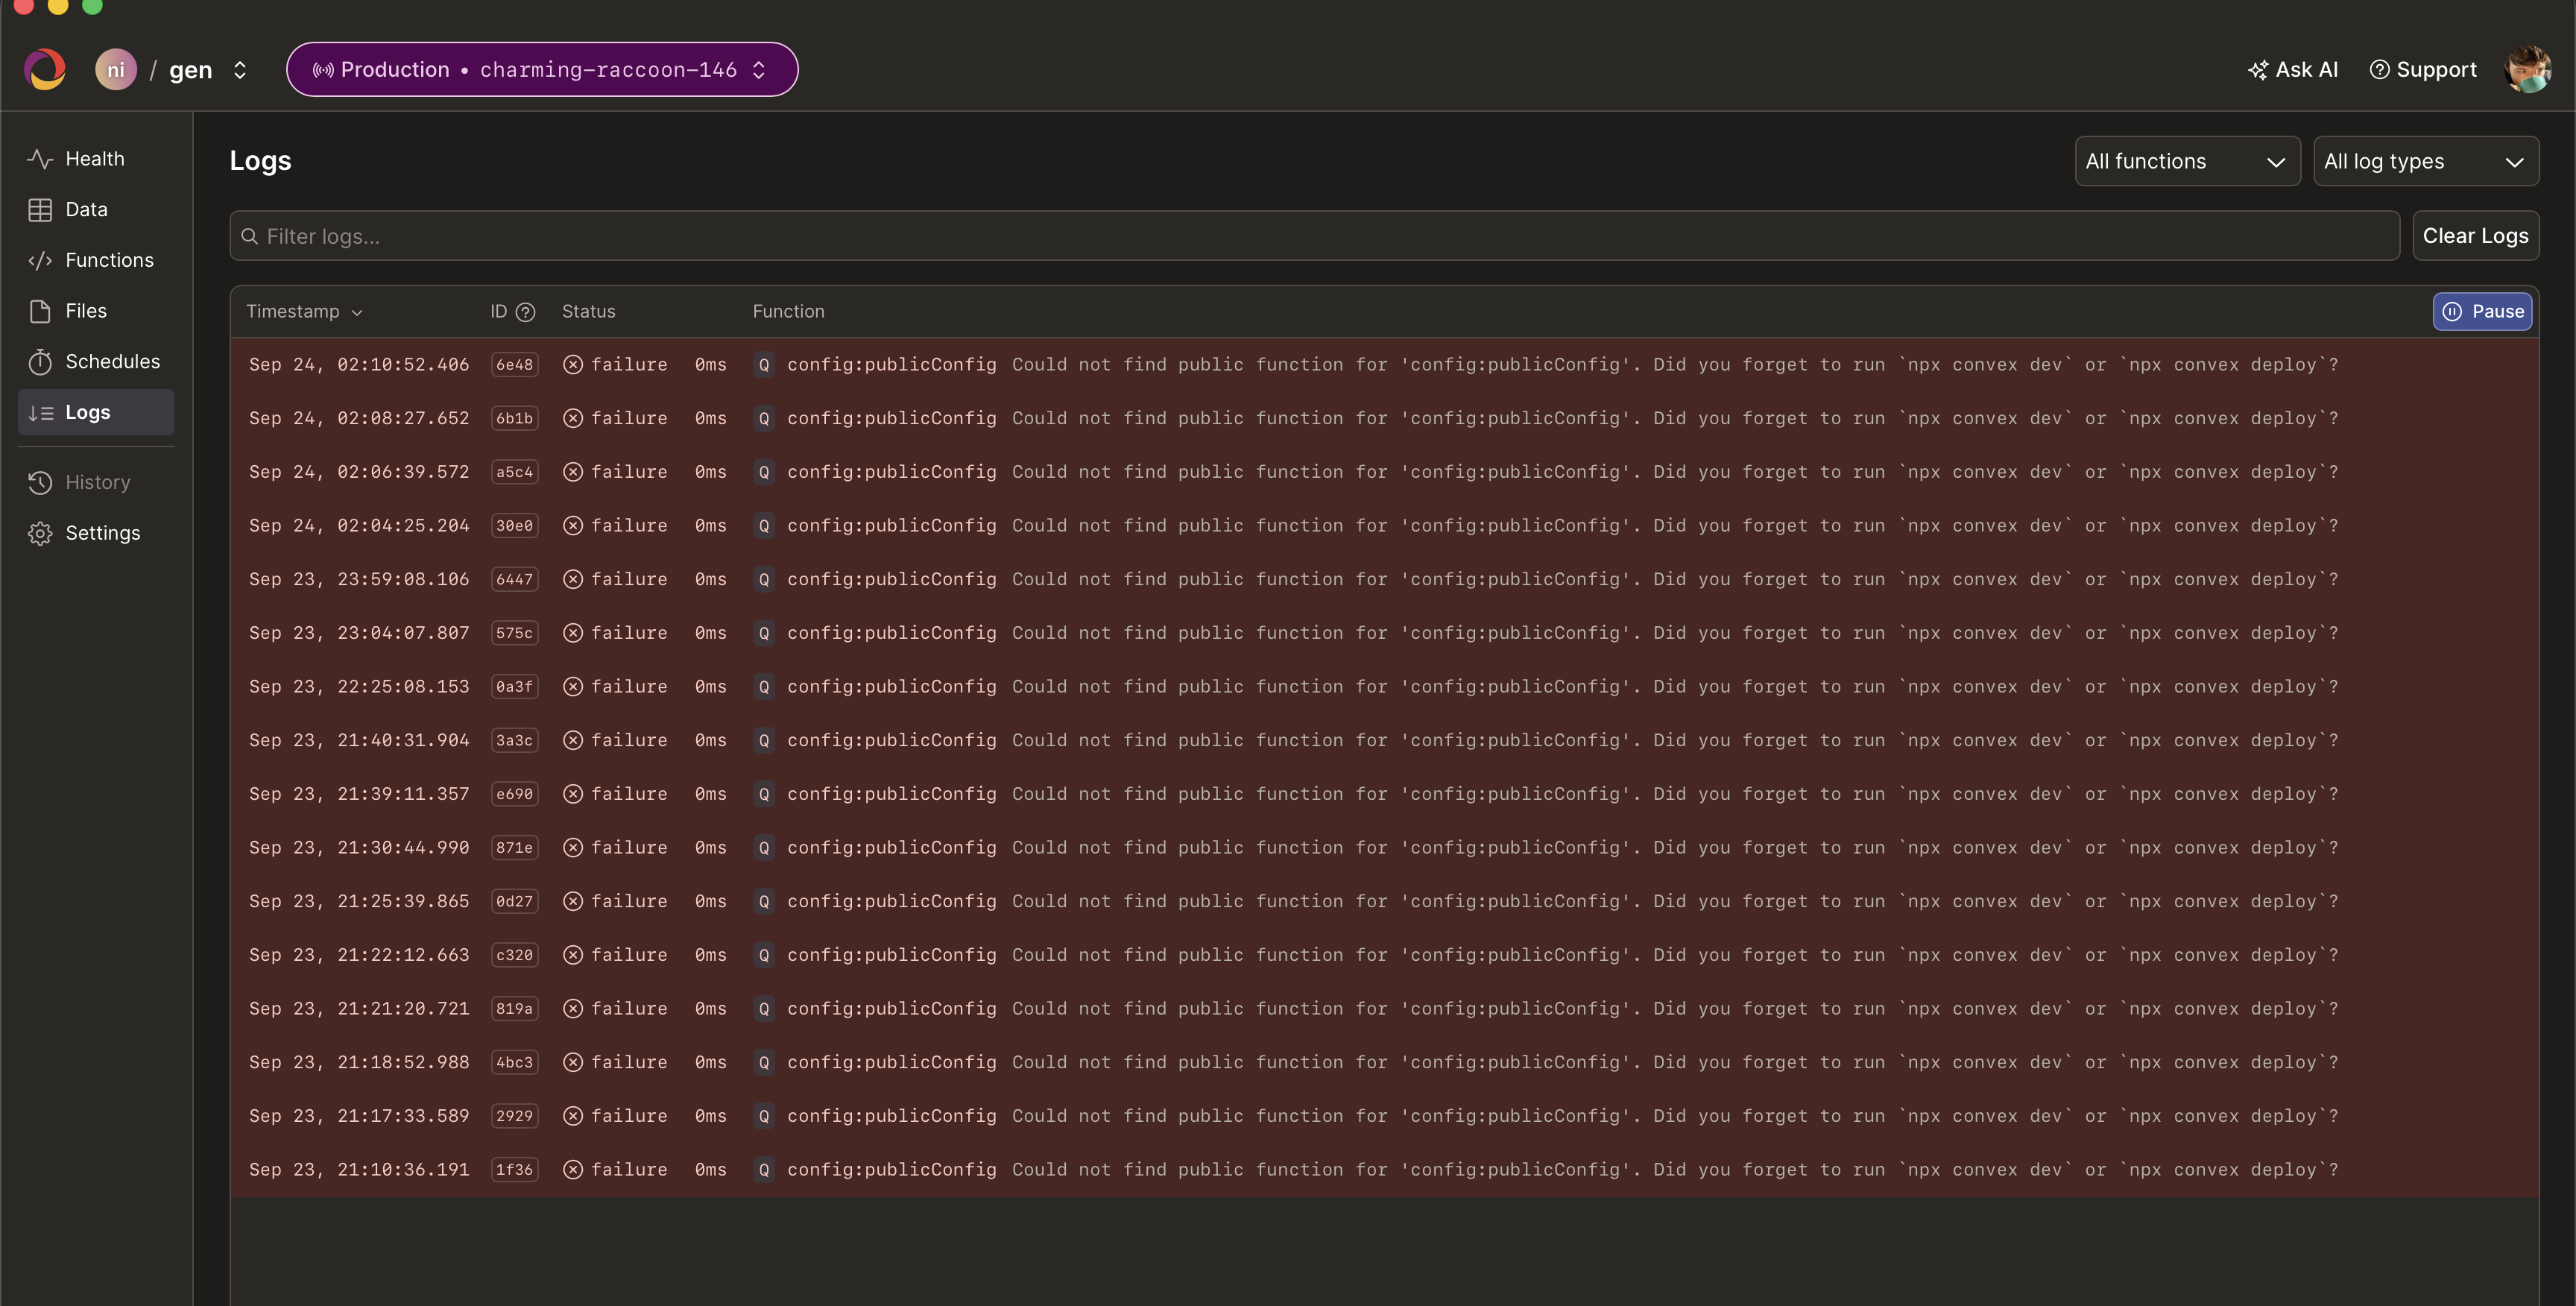Open the Support link
The image size is (2576, 1306).
click(x=2423, y=69)
